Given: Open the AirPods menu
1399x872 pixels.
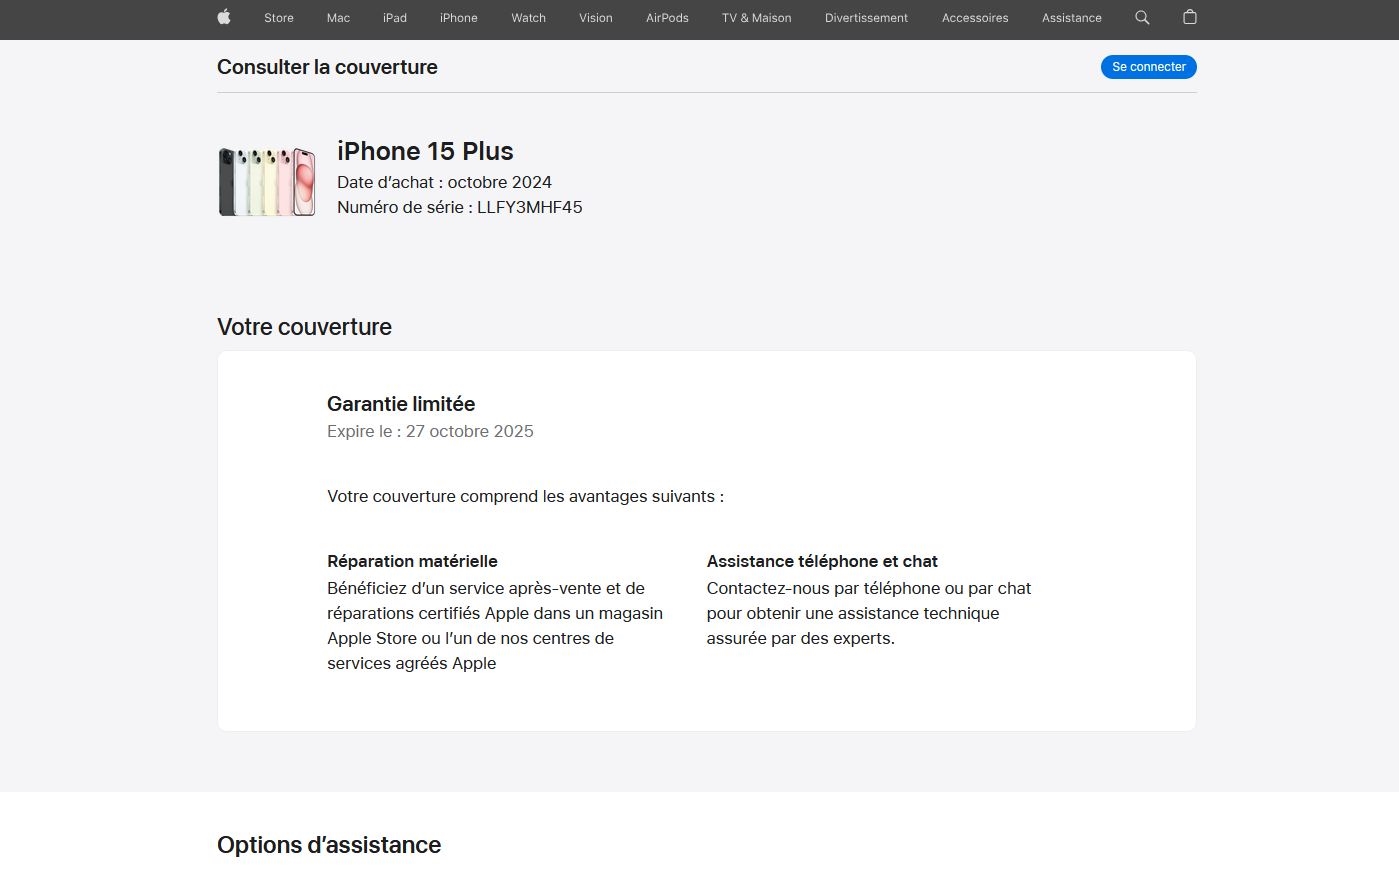Looking at the screenshot, I should (667, 18).
